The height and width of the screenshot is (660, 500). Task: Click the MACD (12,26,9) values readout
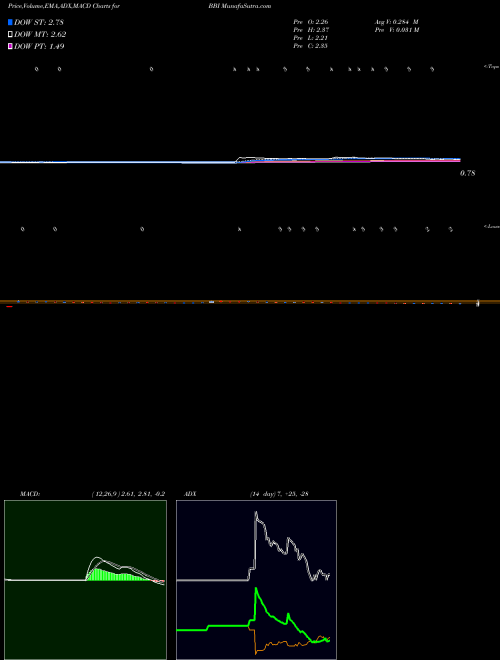[x=128, y=494]
